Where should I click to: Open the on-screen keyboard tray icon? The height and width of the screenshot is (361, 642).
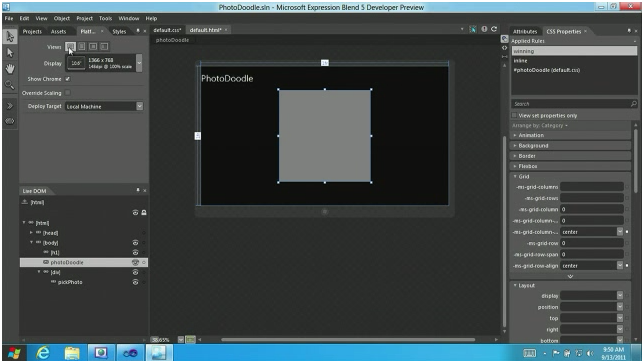click(x=529, y=353)
